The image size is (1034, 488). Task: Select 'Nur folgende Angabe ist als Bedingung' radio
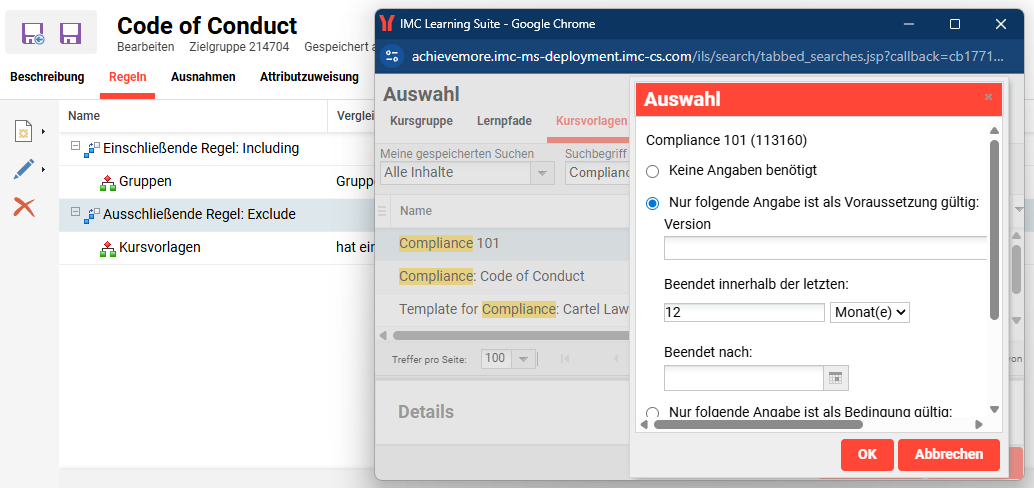[x=653, y=413]
